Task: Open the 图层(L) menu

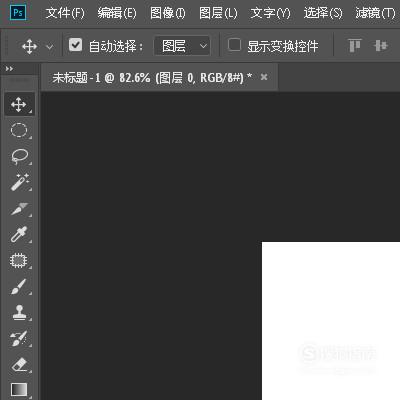Action: coord(218,13)
